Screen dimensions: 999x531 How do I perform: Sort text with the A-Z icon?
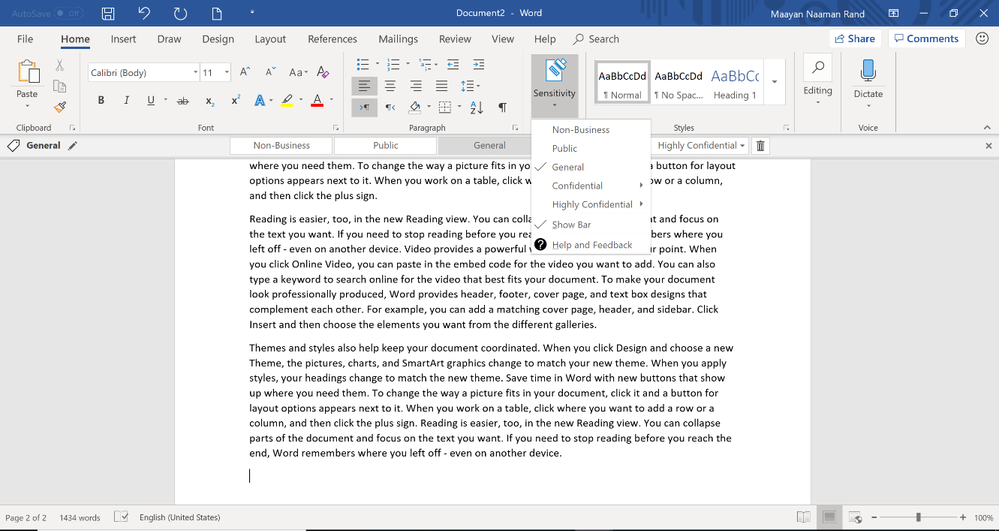[477, 107]
